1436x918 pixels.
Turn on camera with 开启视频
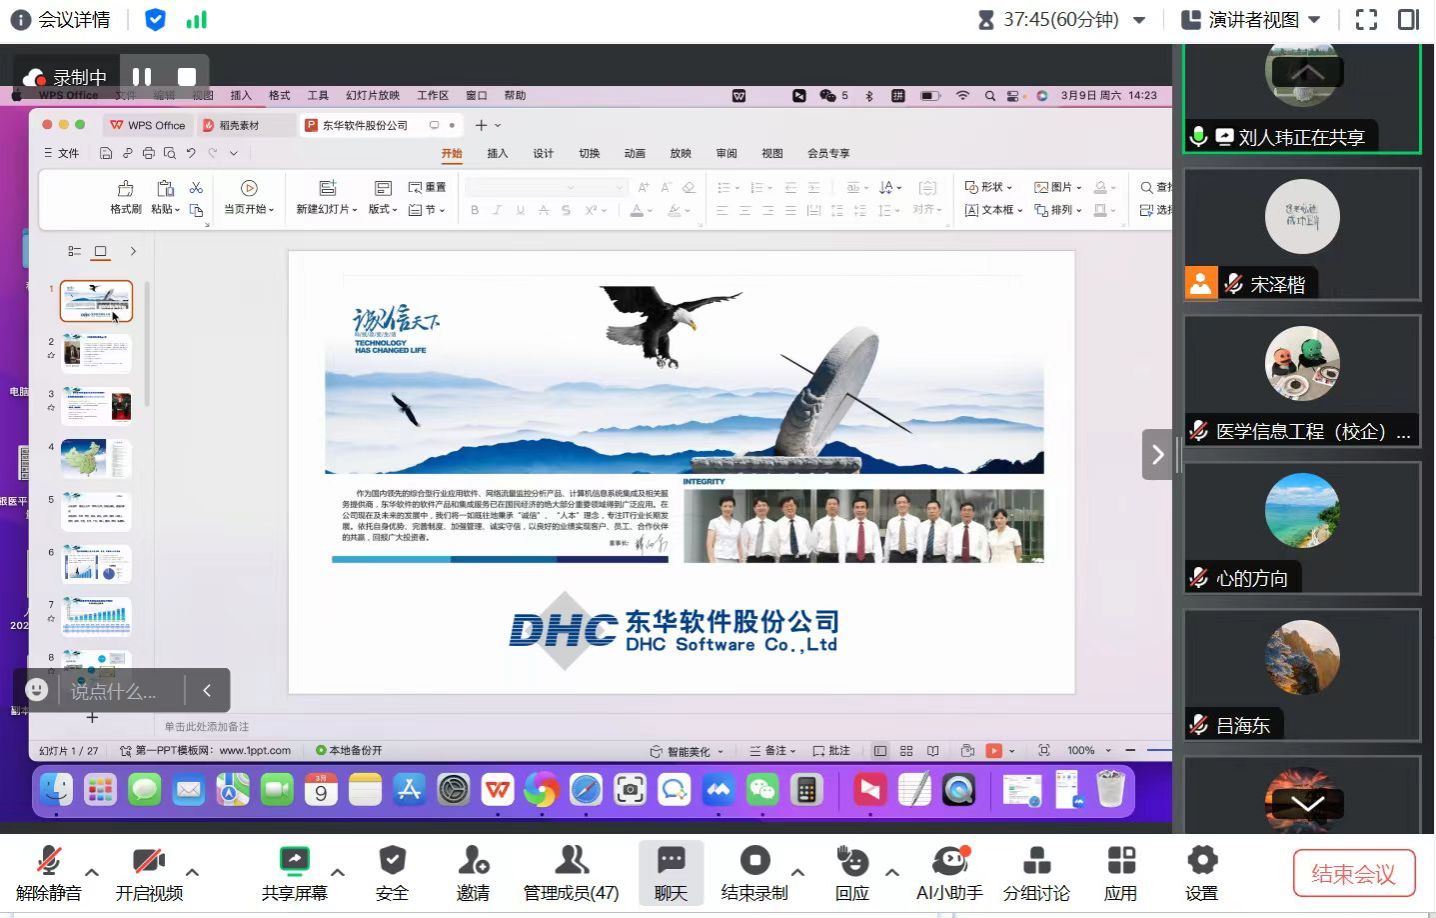tap(149, 861)
